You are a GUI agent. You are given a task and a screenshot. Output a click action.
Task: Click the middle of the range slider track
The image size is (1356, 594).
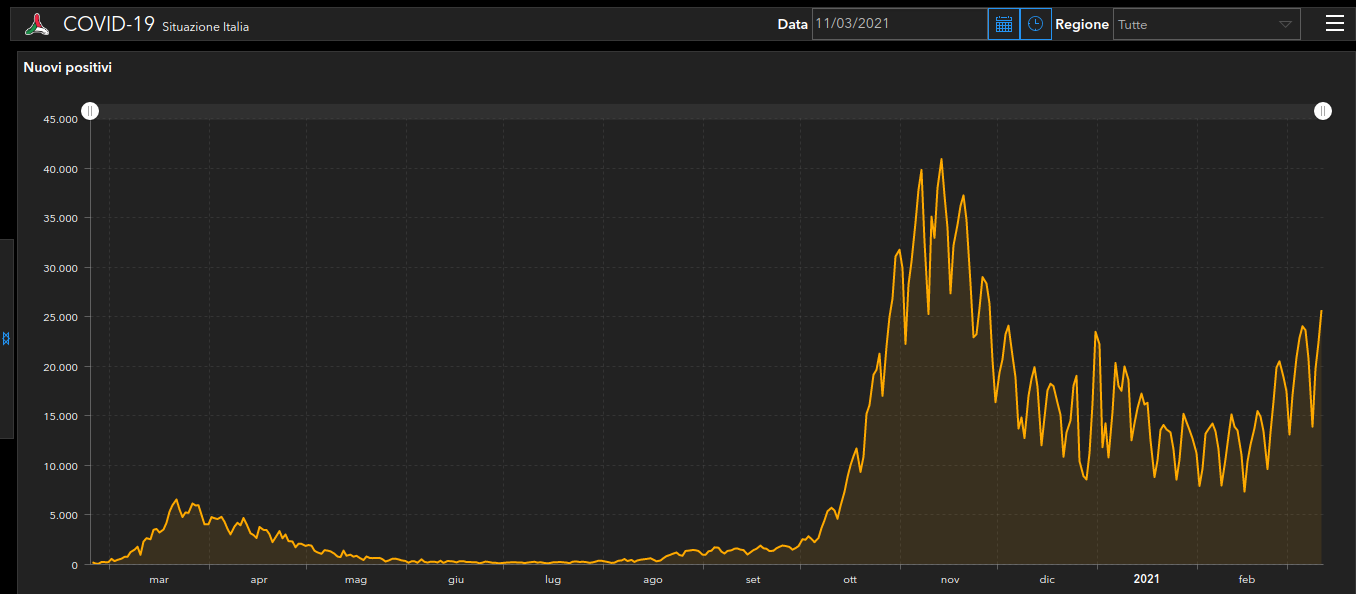(x=706, y=111)
